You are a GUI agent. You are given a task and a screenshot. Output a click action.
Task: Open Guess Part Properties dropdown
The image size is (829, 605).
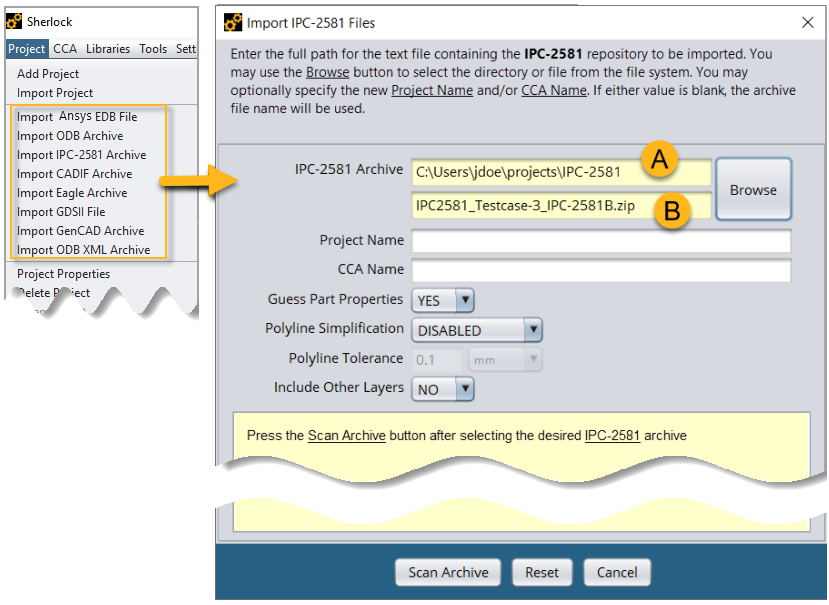(x=443, y=301)
